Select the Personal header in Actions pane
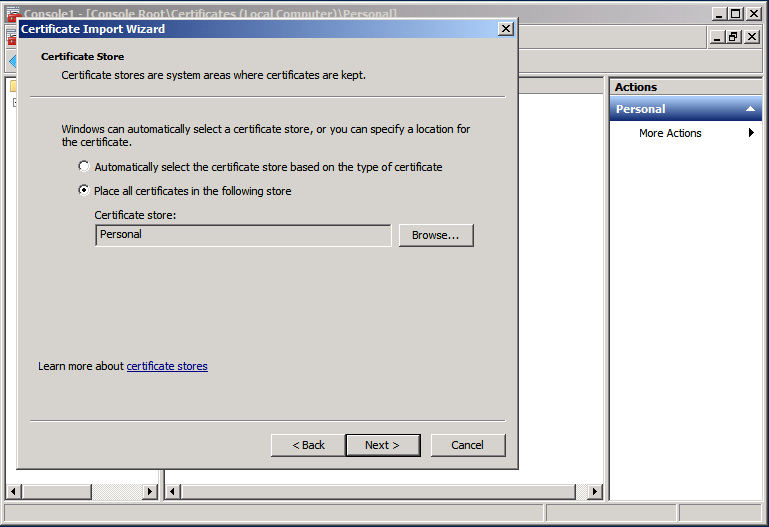This screenshot has width=769, height=527. click(x=641, y=109)
